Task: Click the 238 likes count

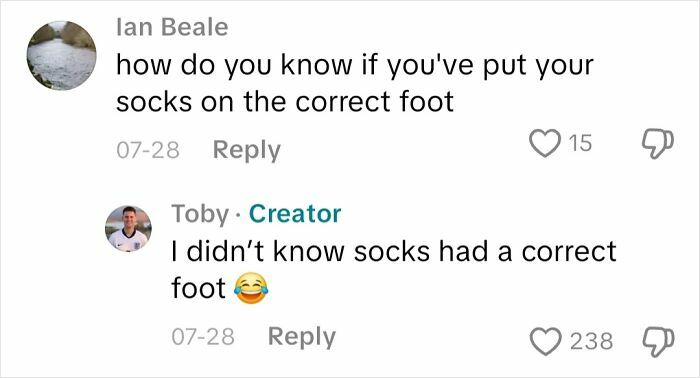Action: coord(592,341)
